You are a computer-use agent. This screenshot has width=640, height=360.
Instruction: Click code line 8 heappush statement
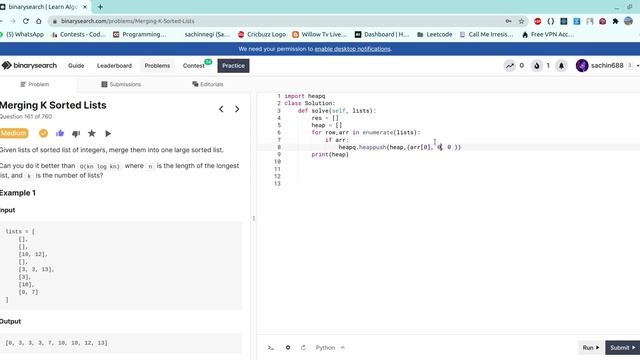click(399, 147)
